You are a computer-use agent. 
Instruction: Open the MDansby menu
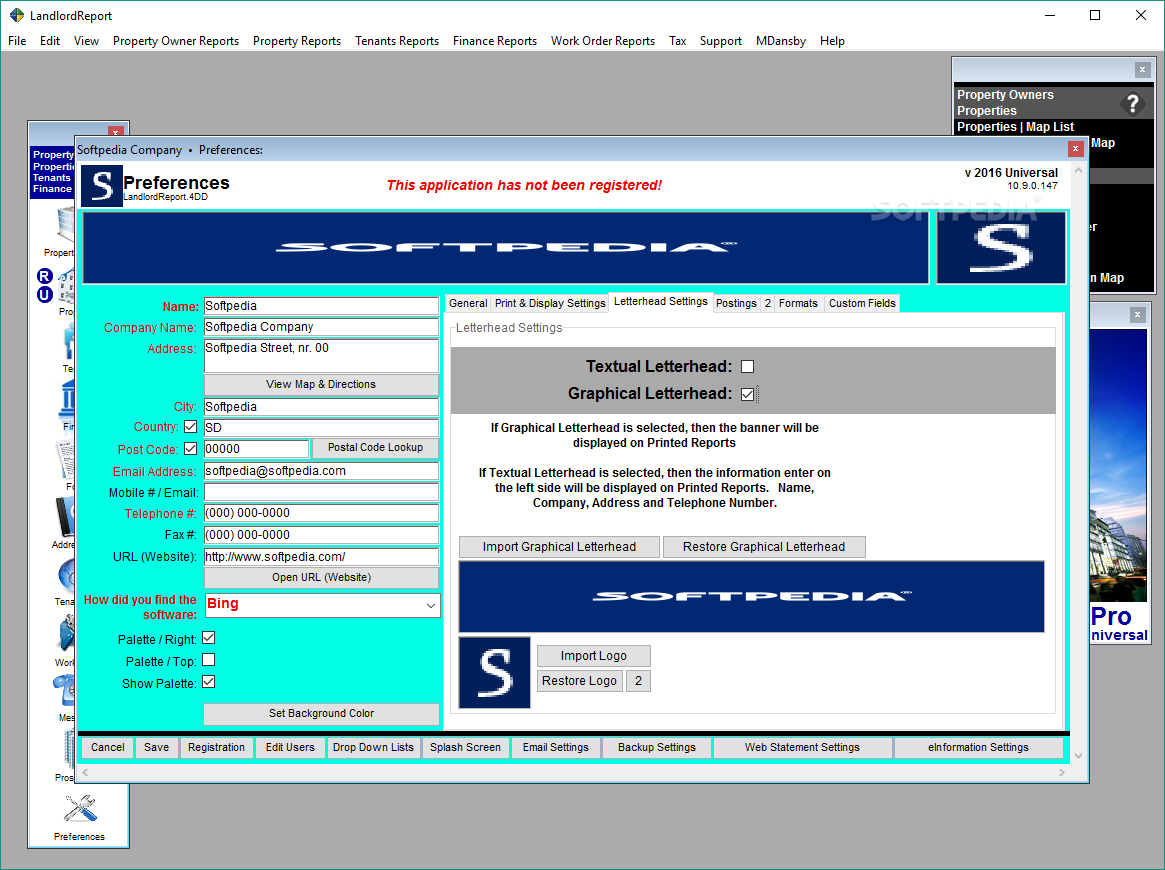click(781, 41)
